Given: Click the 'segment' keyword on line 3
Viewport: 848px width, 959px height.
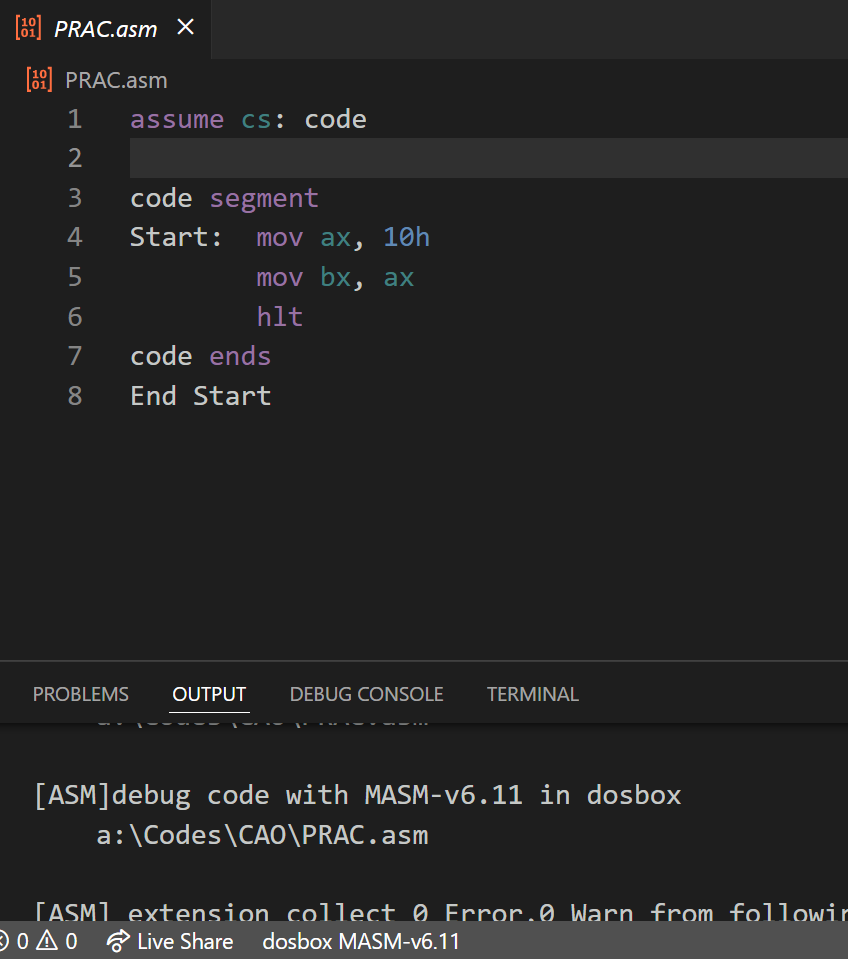Looking at the screenshot, I should tap(264, 198).
